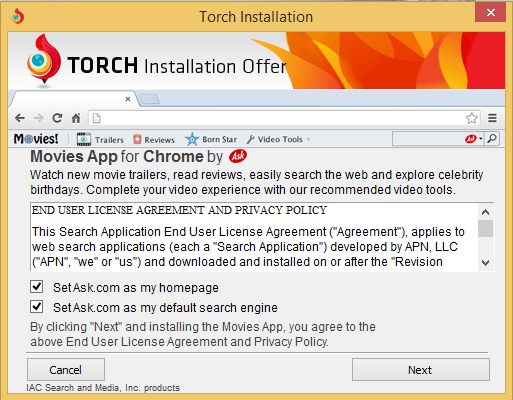
Task: Click the Torch flame logo in title bar
Action: point(18,16)
